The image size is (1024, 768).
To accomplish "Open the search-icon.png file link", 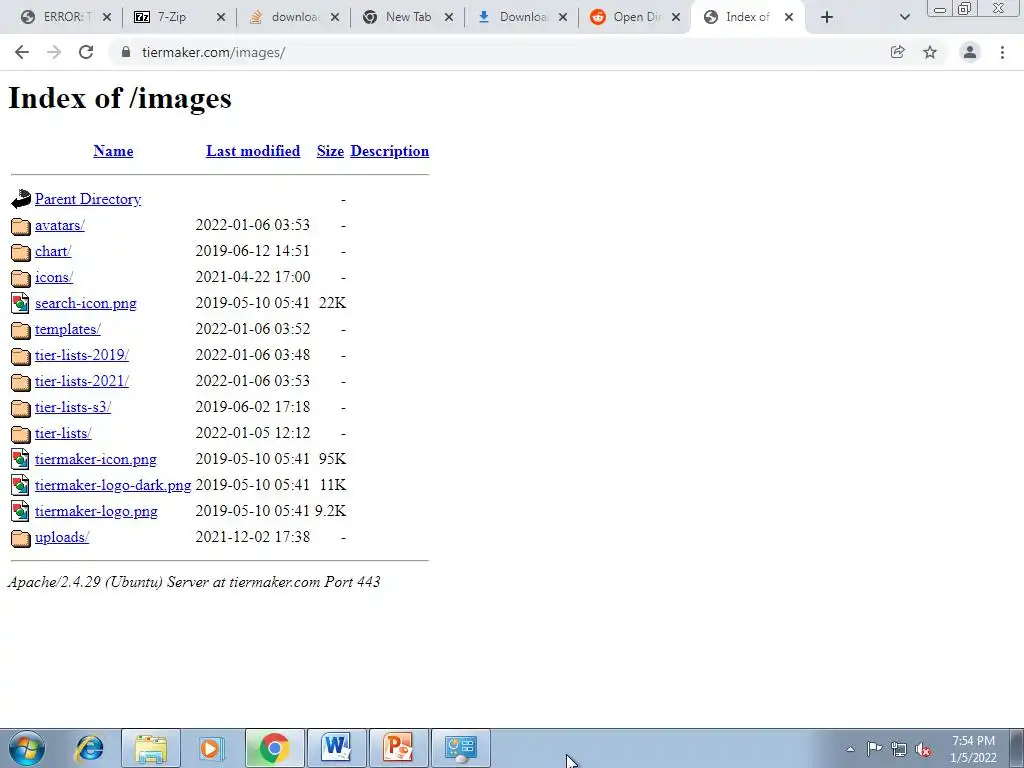I will point(86,304).
